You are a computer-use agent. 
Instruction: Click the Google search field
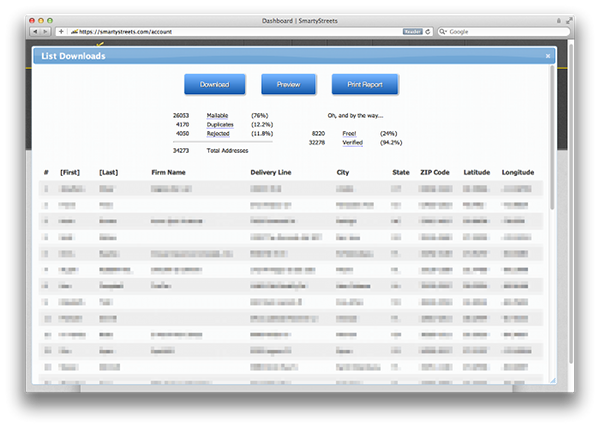(503, 31)
